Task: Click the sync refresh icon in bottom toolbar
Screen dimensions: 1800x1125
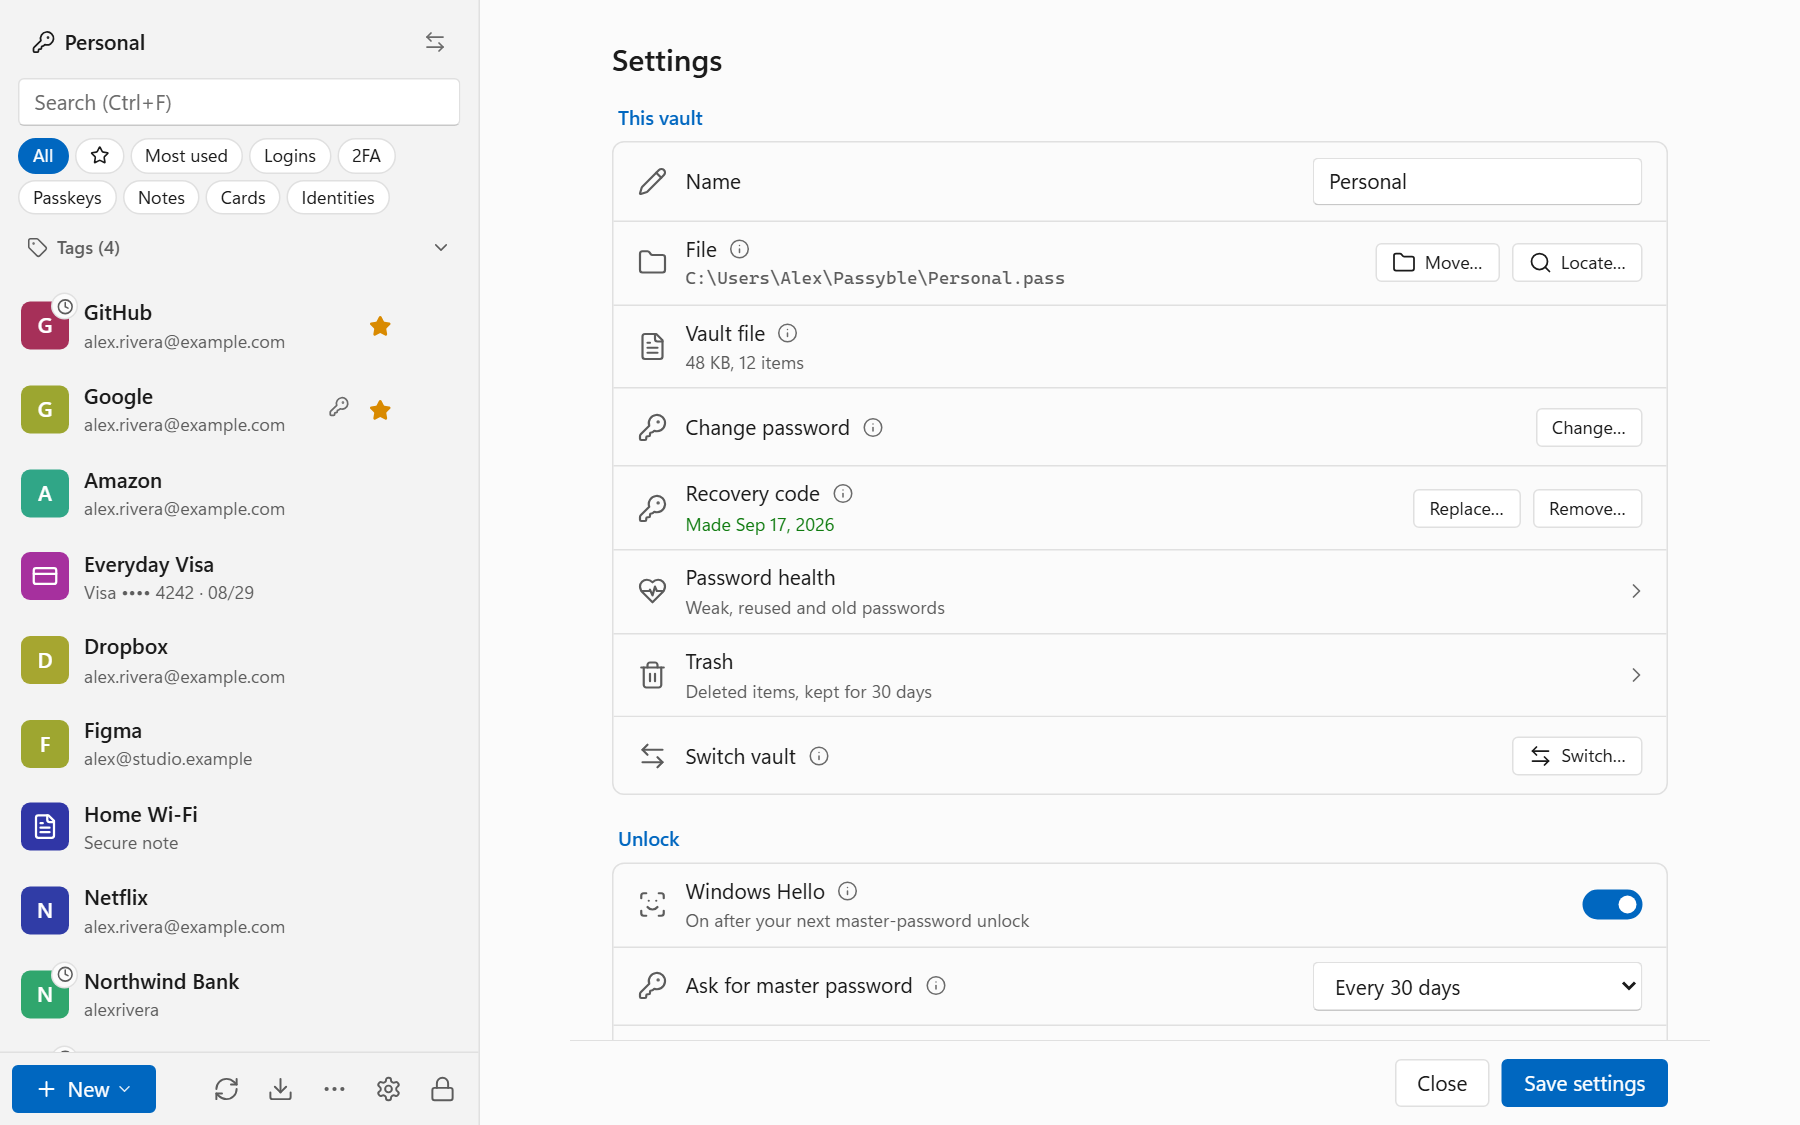Action: pos(227,1089)
